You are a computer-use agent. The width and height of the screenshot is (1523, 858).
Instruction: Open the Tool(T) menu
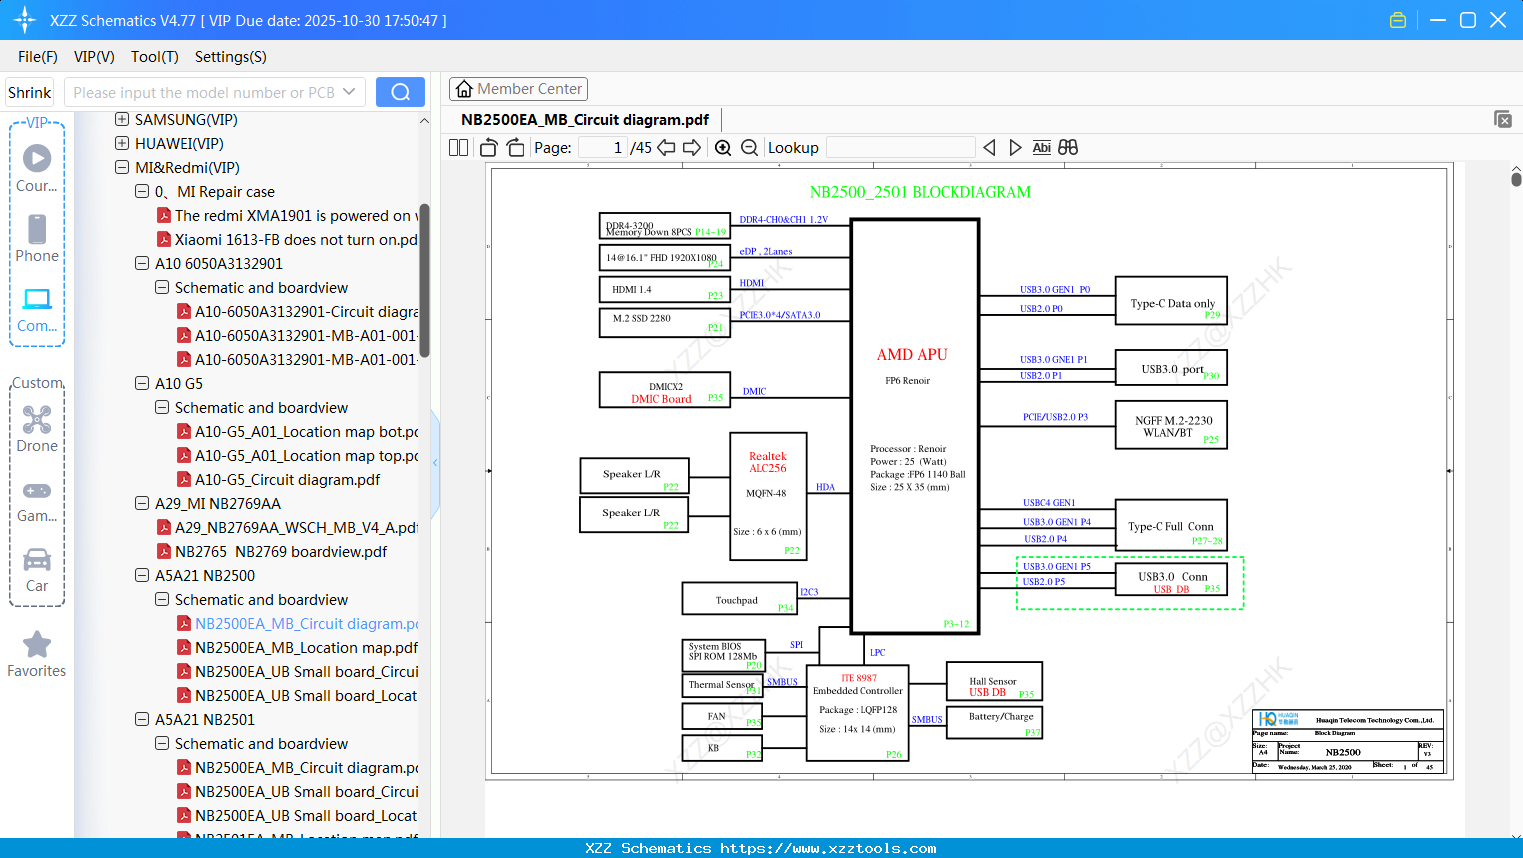[155, 57]
